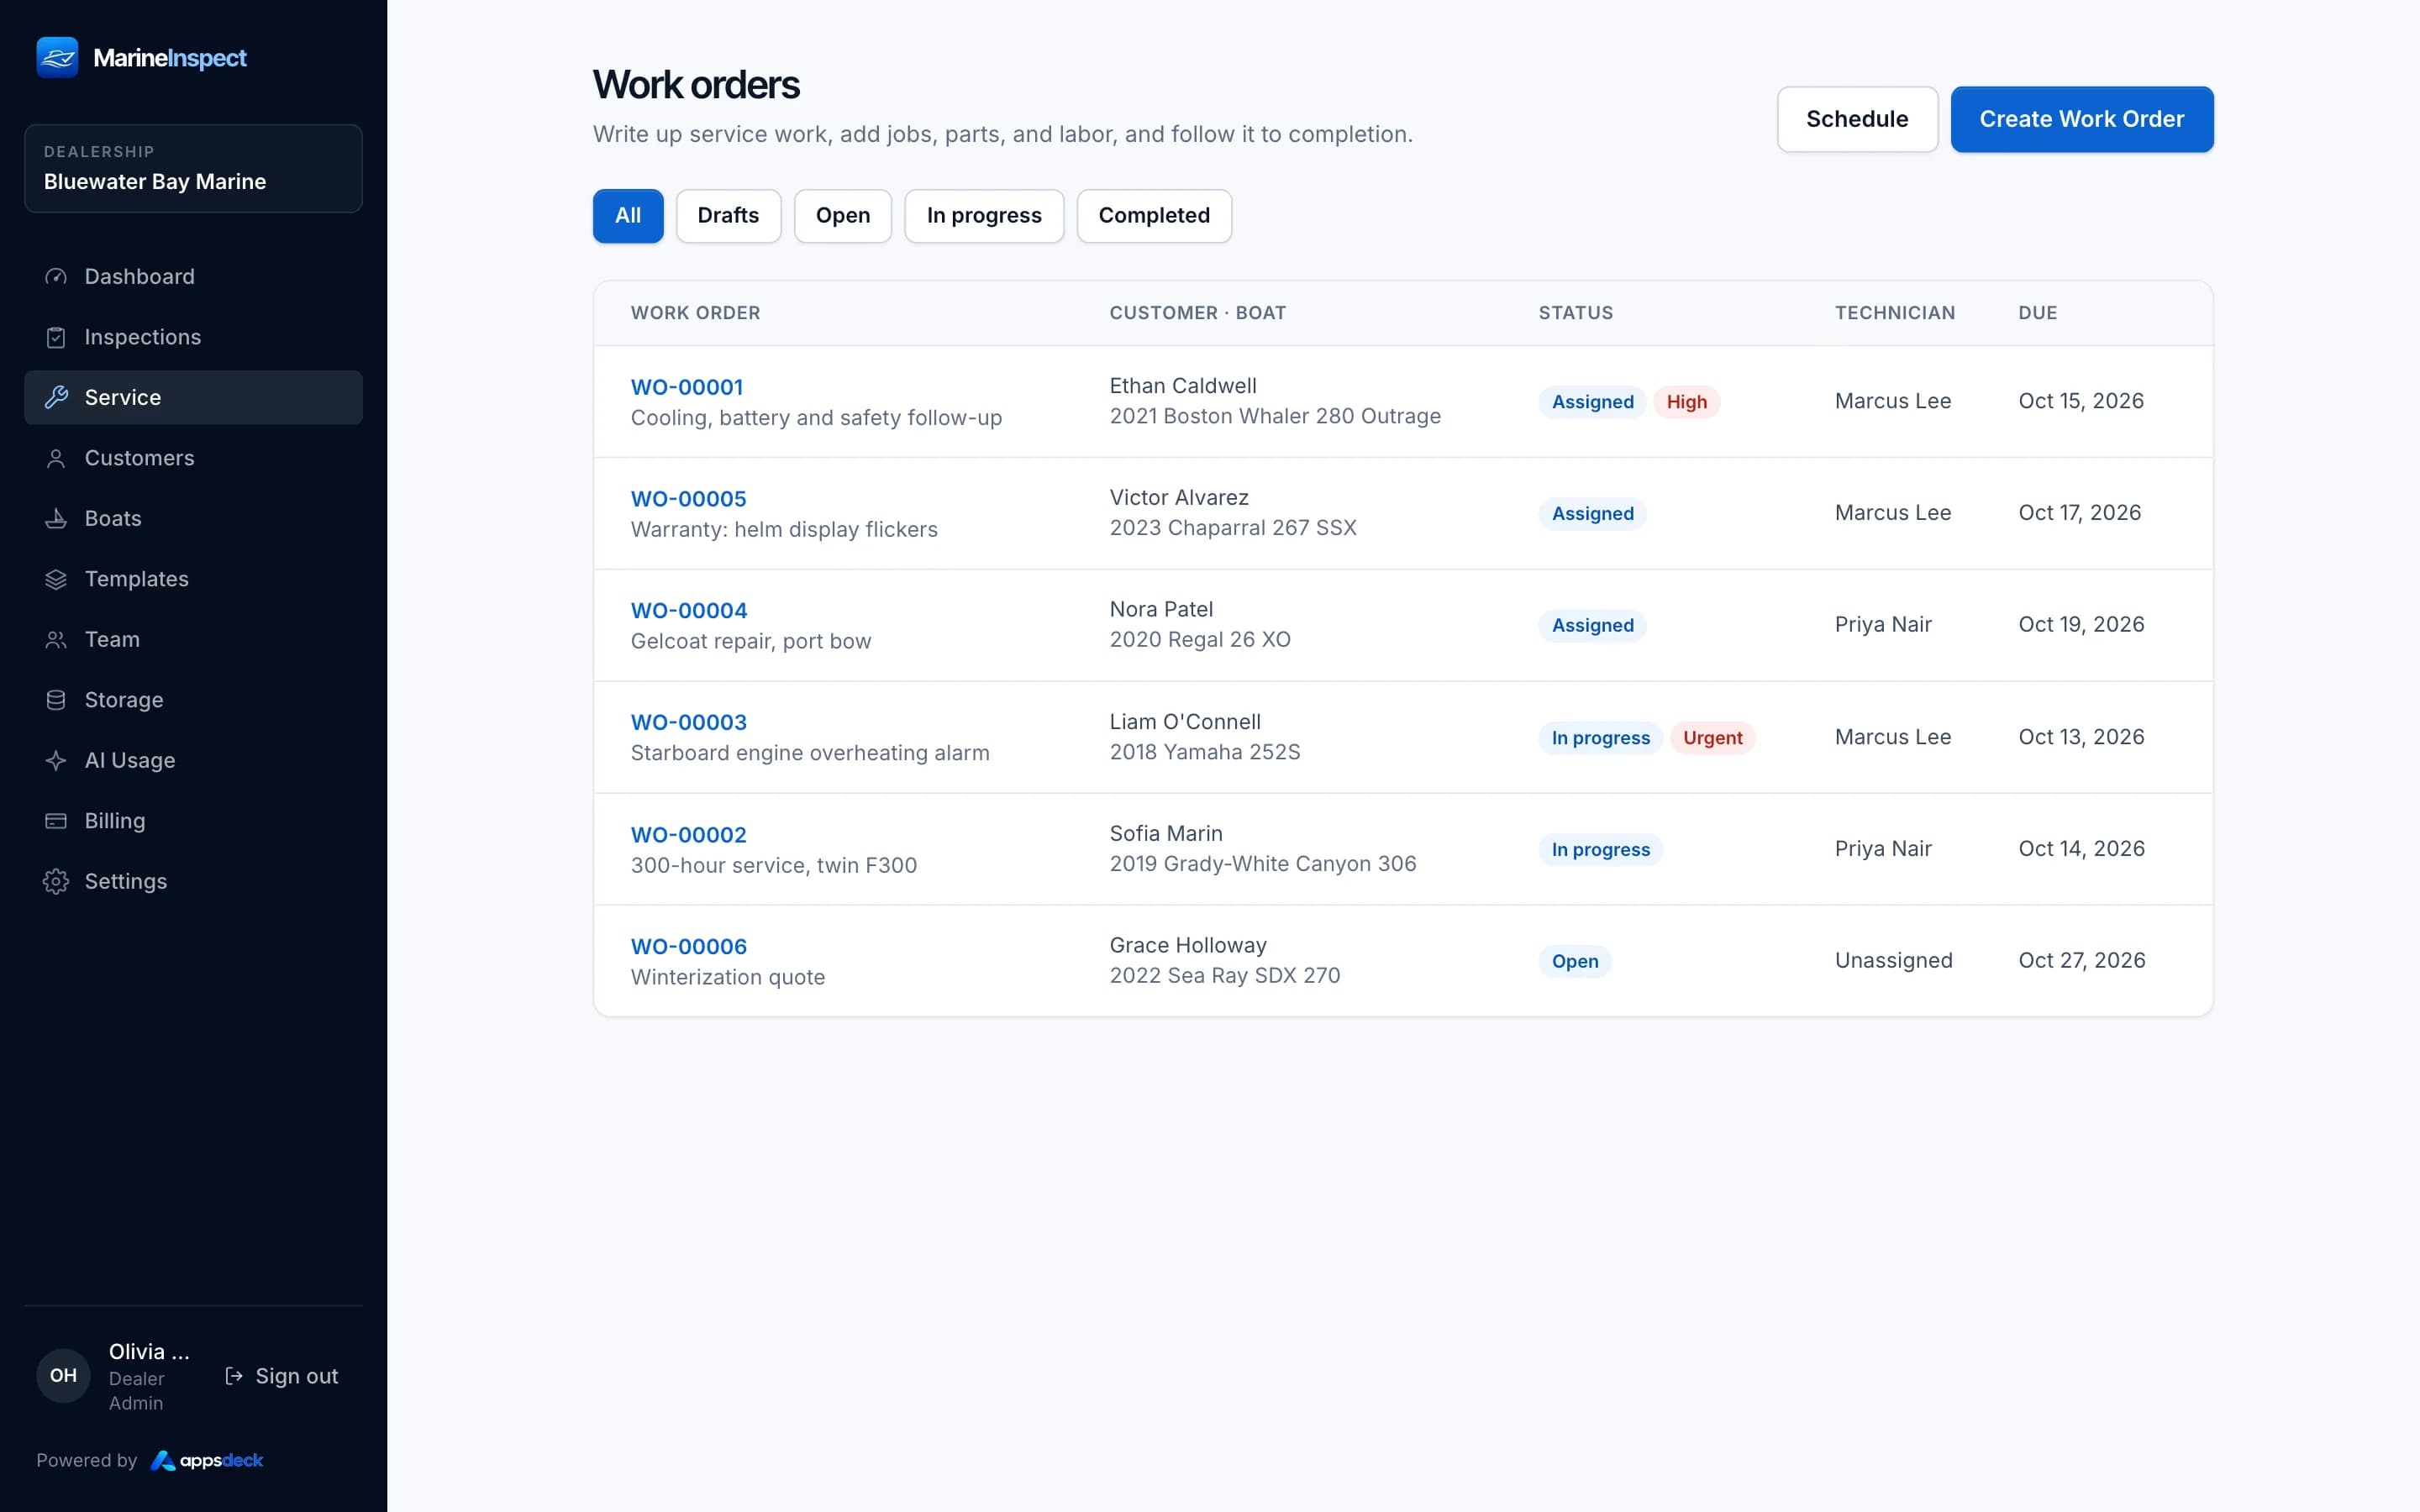Open Dashboard via its gauge icon
2420x1512 pixels.
pos(56,277)
